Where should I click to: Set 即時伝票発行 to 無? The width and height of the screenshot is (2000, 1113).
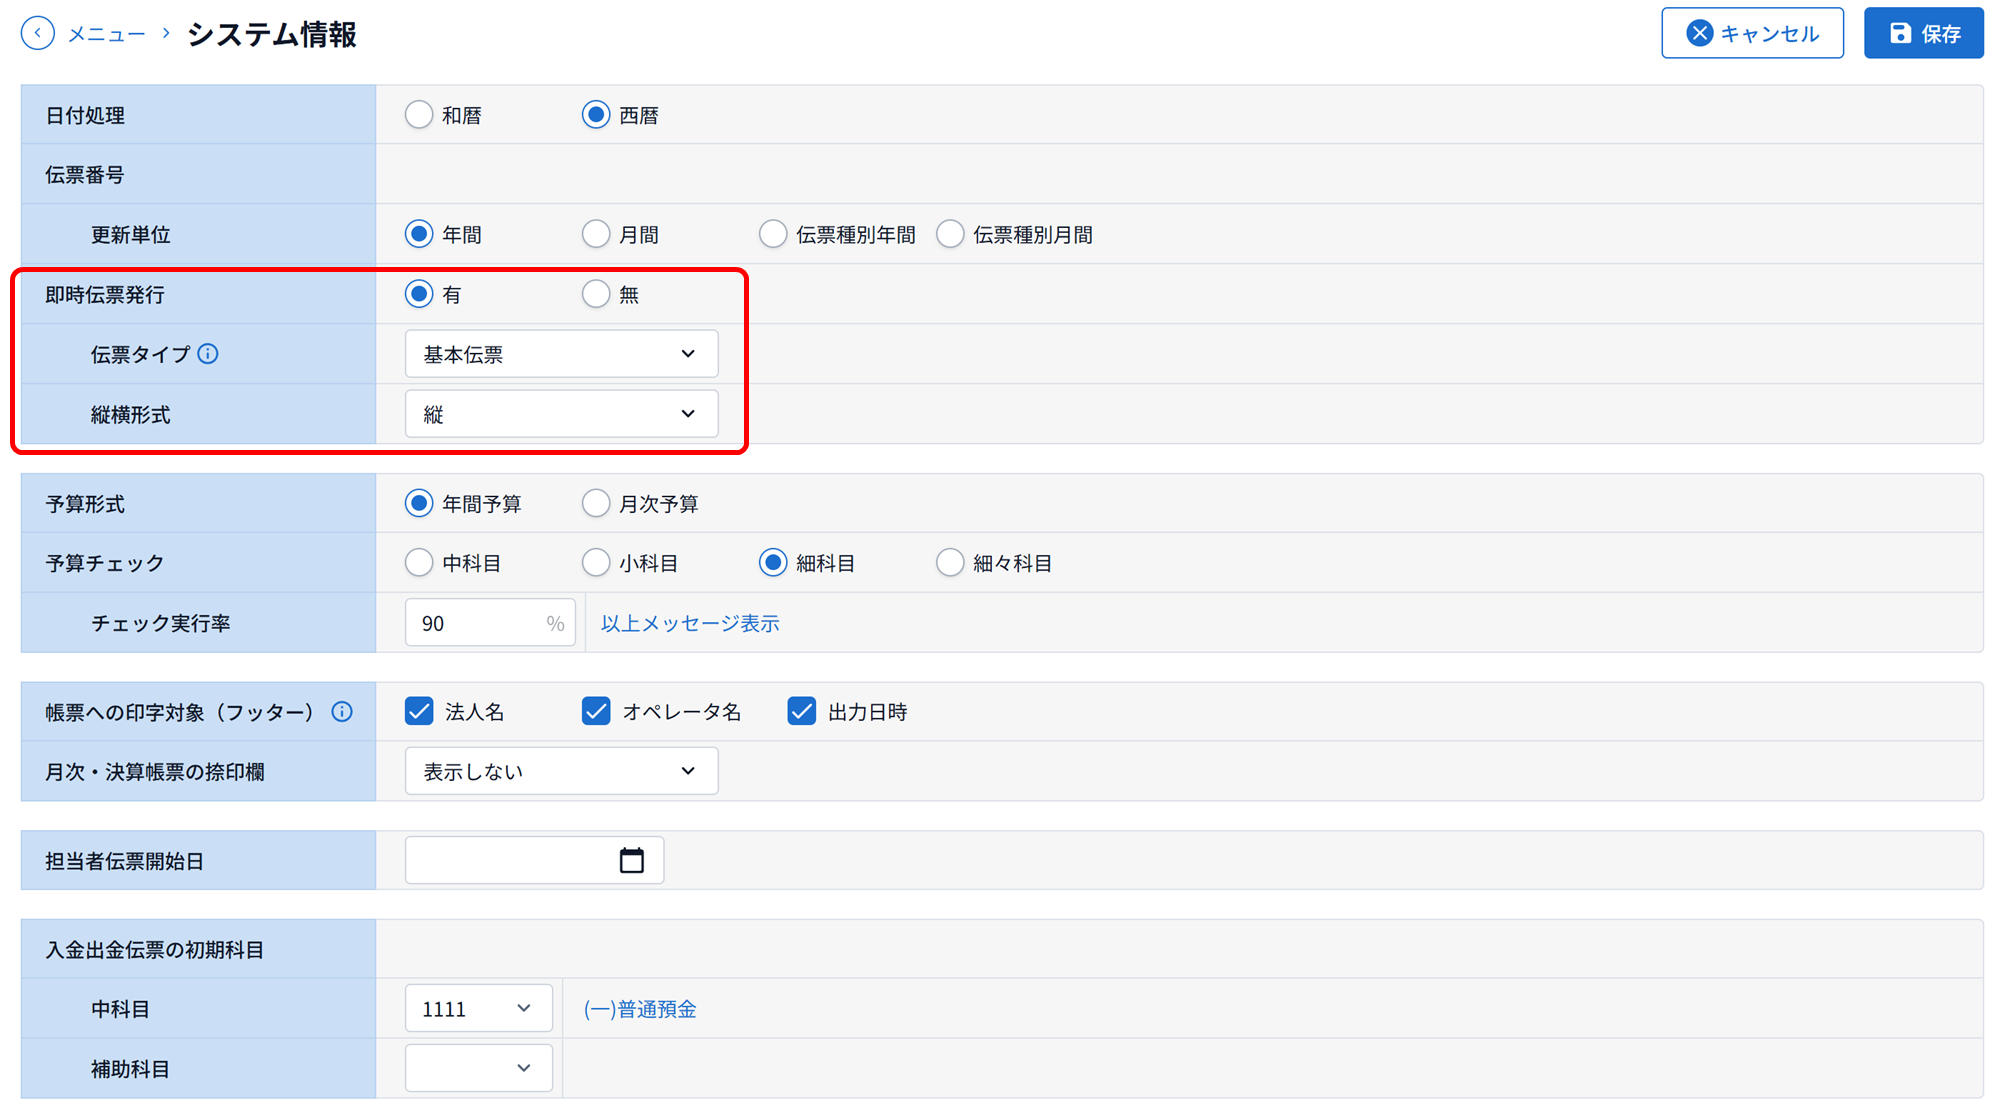(596, 294)
